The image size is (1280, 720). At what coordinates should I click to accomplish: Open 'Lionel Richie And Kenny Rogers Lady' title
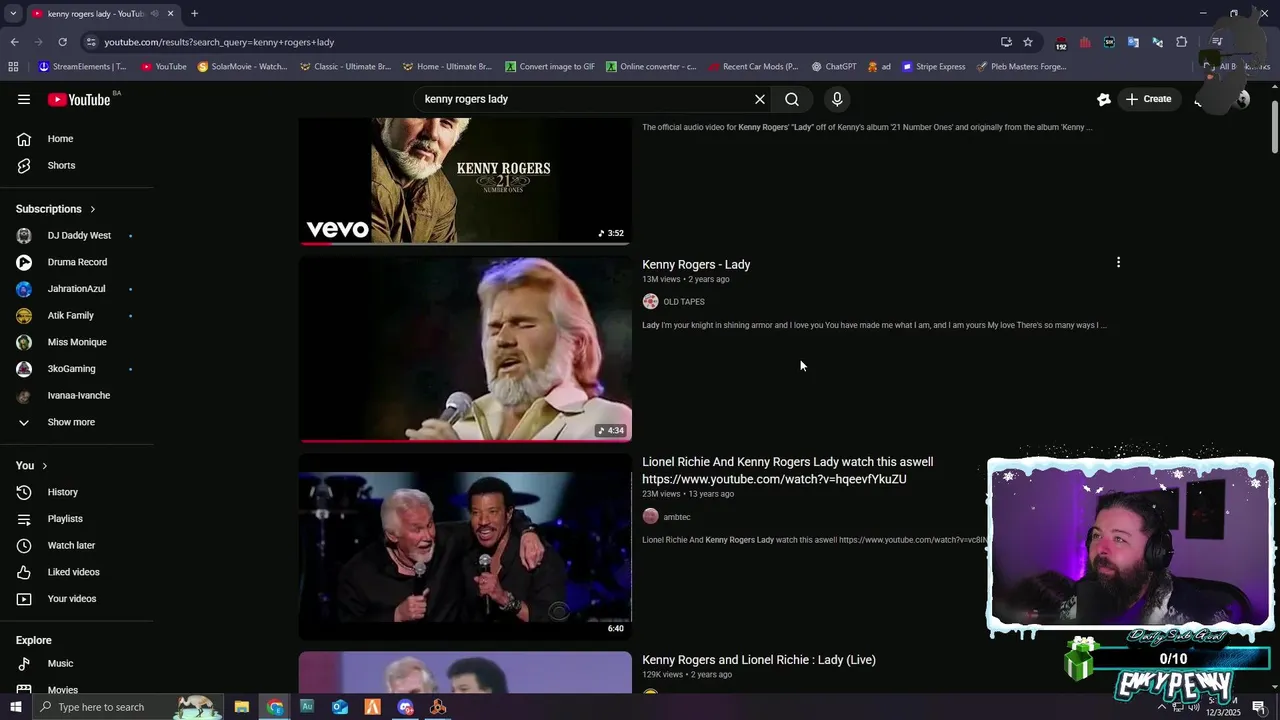[788, 470]
